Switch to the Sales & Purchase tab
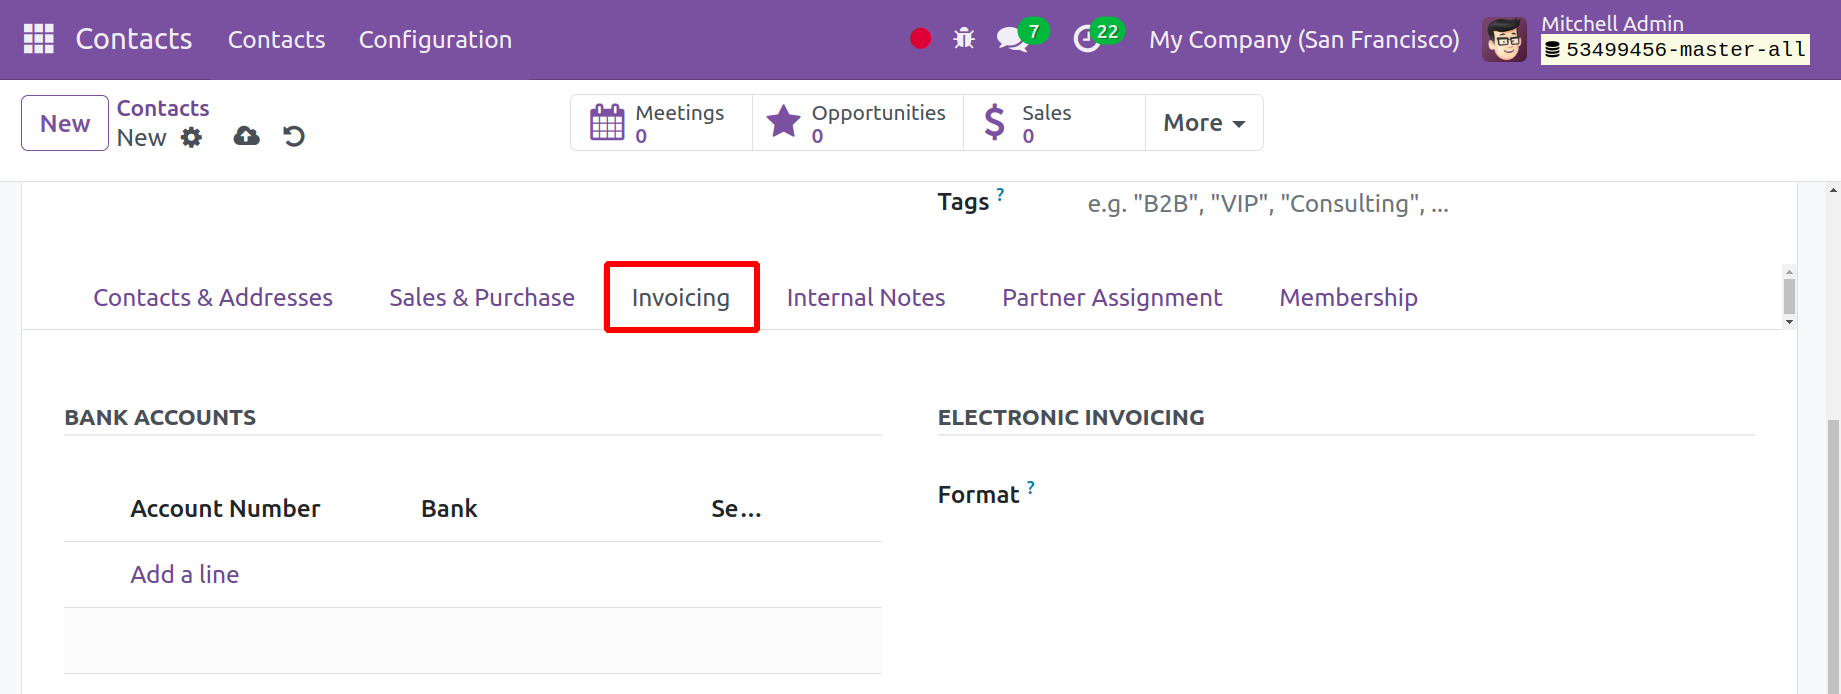 [x=481, y=298]
